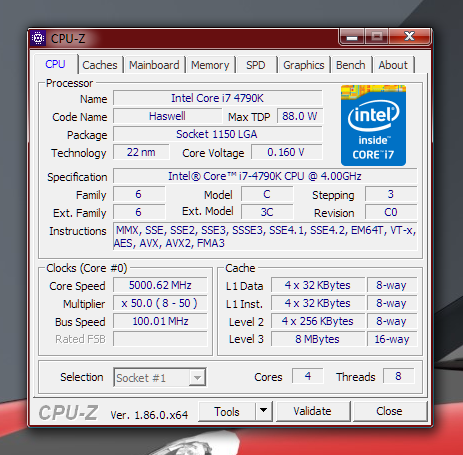
Task: Show the About tab
Action: pyautogui.click(x=393, y=65)
